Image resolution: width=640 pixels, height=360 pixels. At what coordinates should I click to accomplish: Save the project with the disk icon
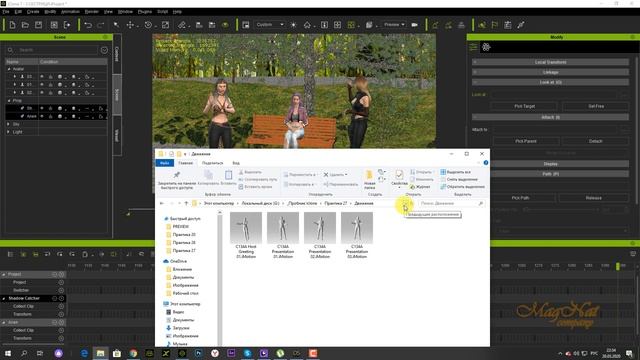click(38, 25)
